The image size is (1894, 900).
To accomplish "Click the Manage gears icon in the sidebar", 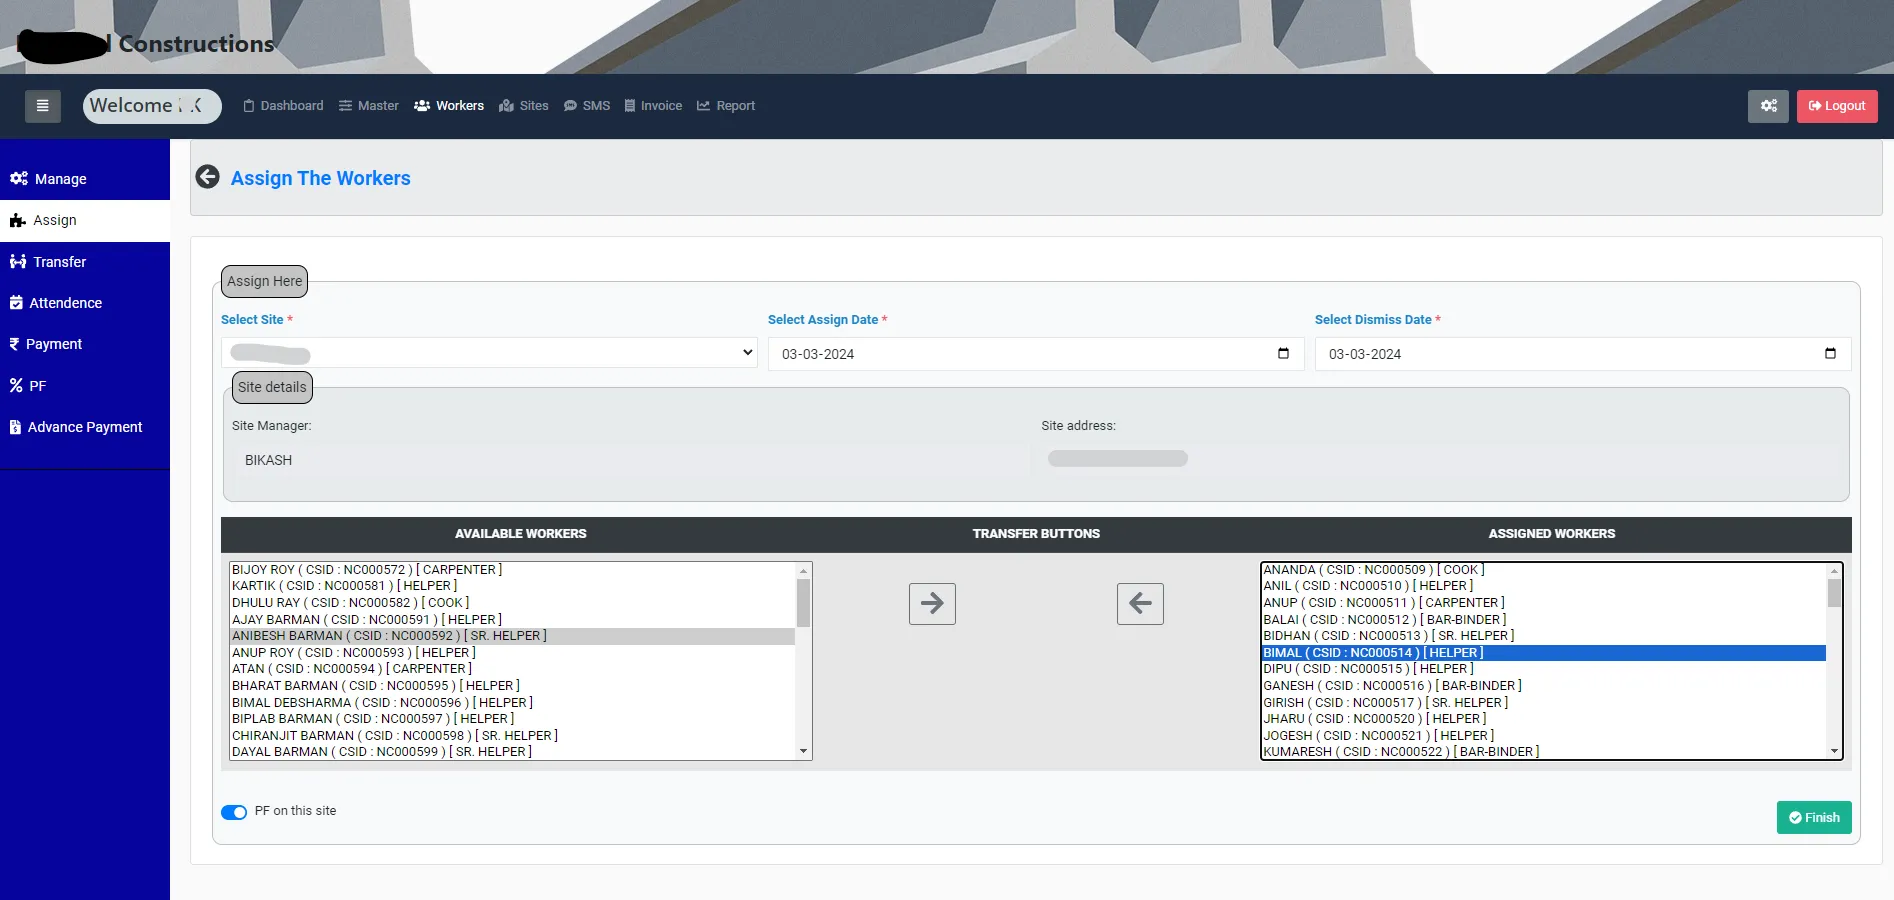I will pos(18,178).
